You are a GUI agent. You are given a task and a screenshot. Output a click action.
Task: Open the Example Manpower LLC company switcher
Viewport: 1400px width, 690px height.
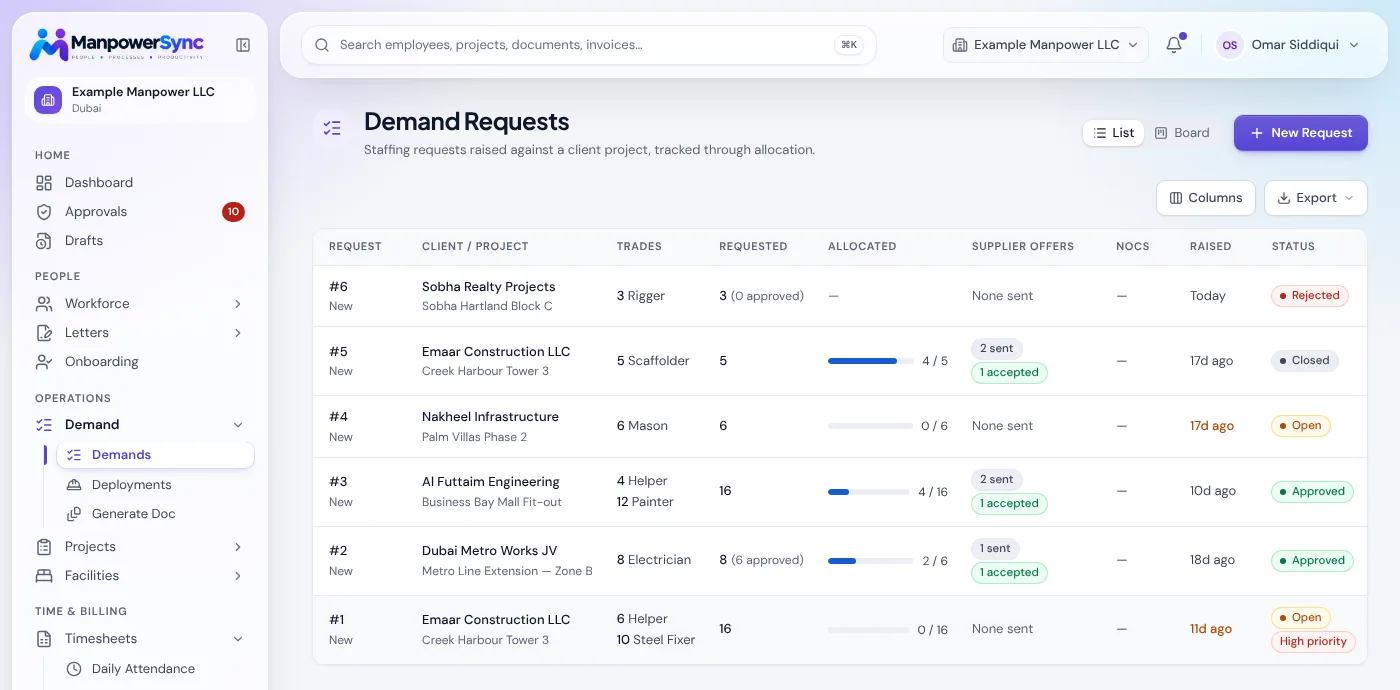pyautogui.click(x=1046, y=45)
